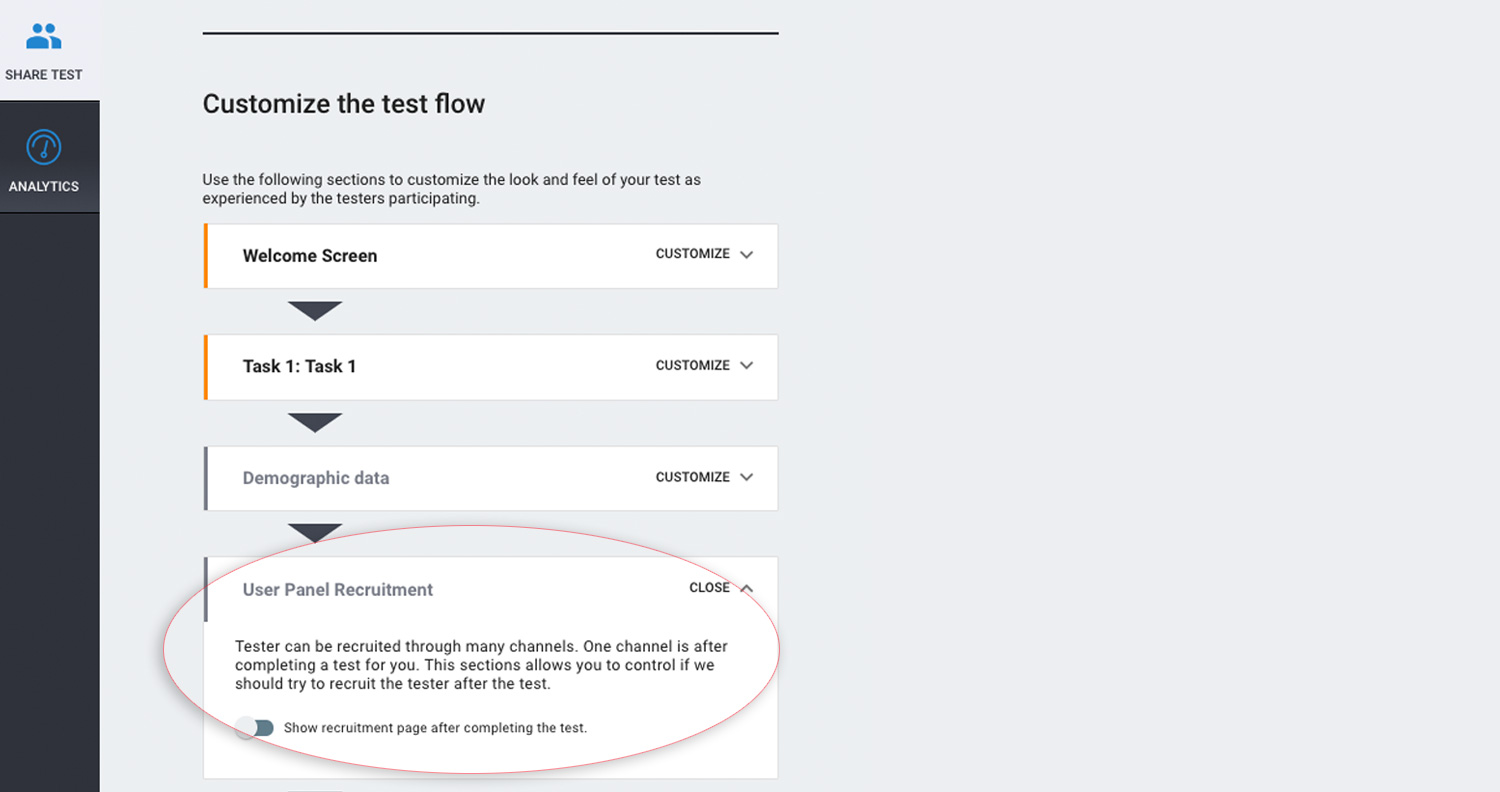Click the Customize the test flow heading

344,104
